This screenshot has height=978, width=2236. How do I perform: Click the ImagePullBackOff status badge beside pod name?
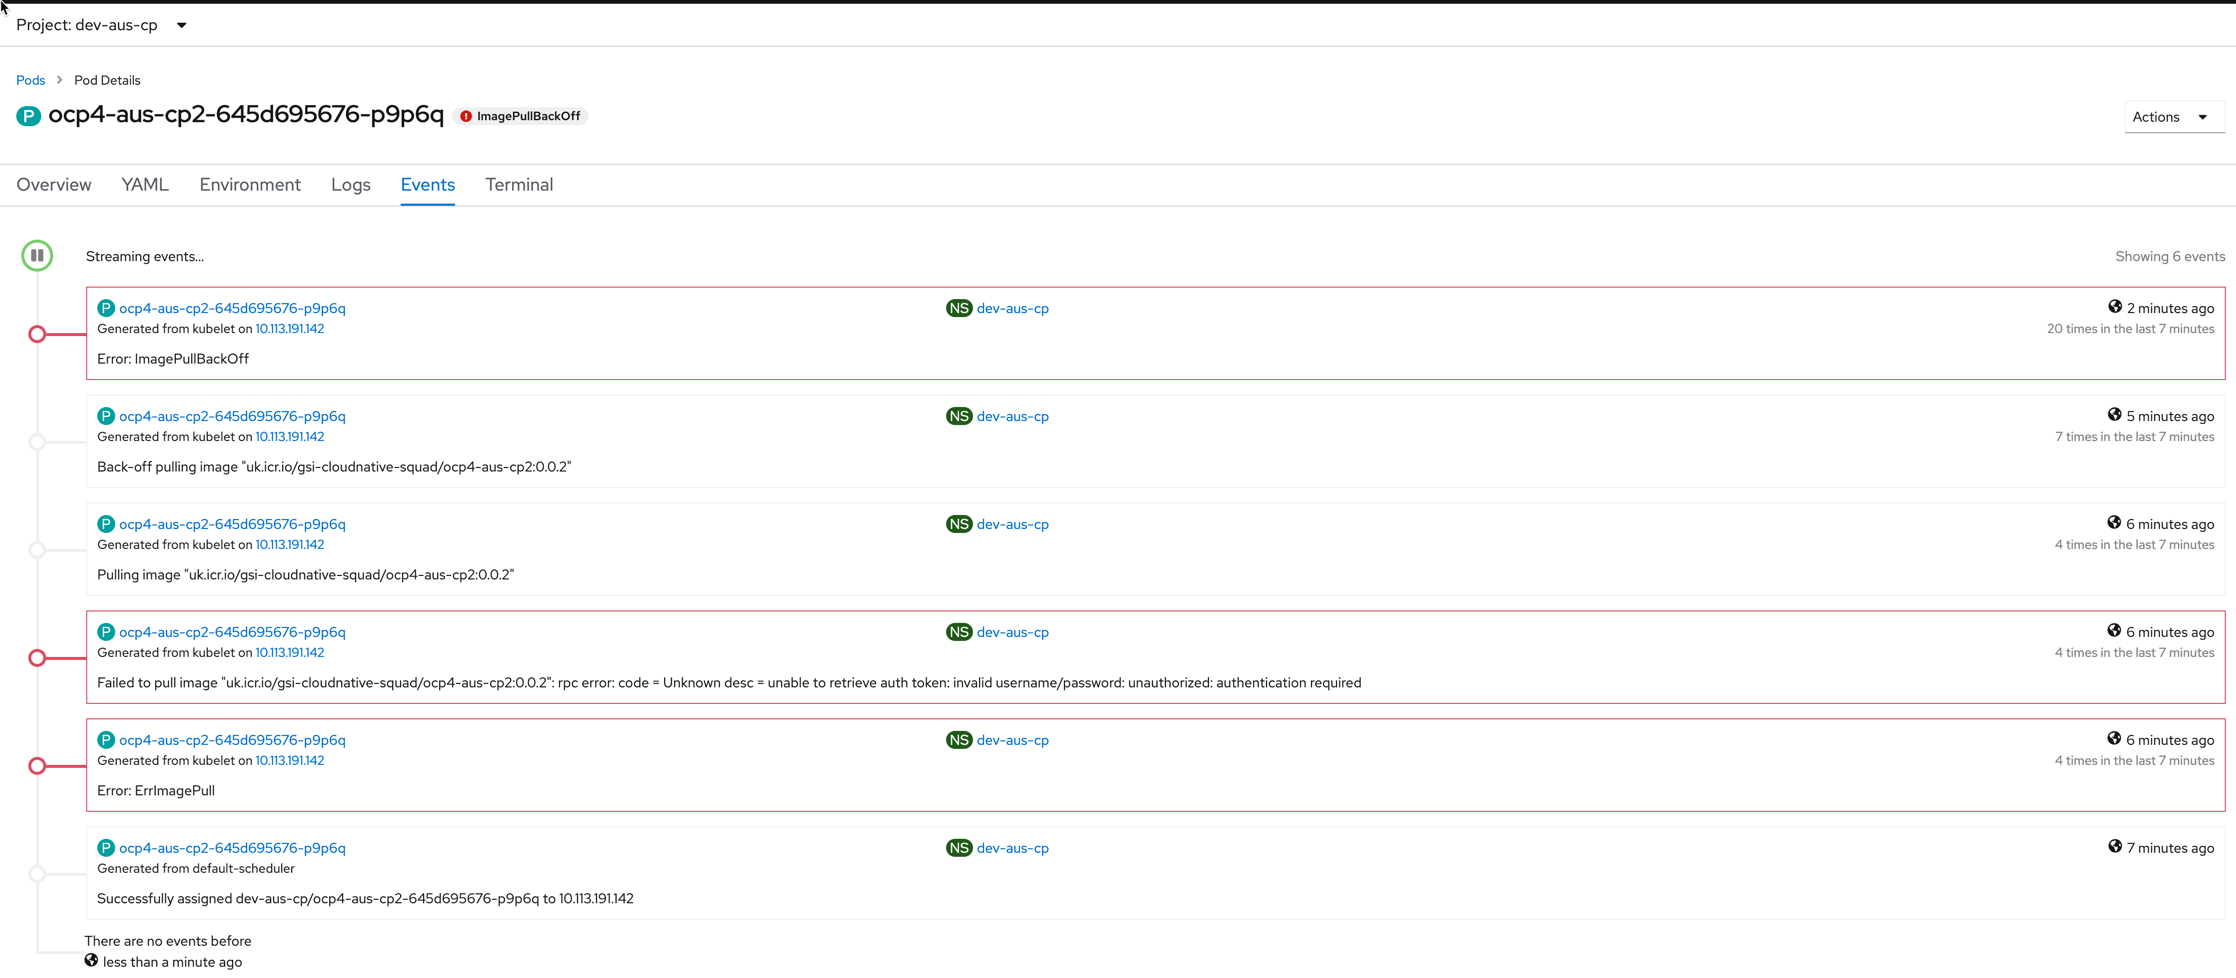pos(519,115)
